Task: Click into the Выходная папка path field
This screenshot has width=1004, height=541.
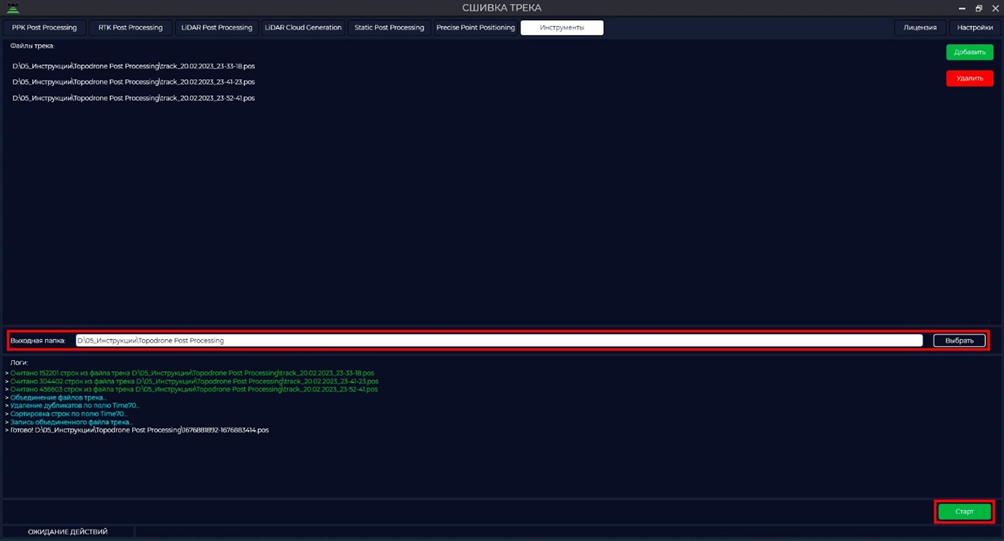Action: coord(499,341)
